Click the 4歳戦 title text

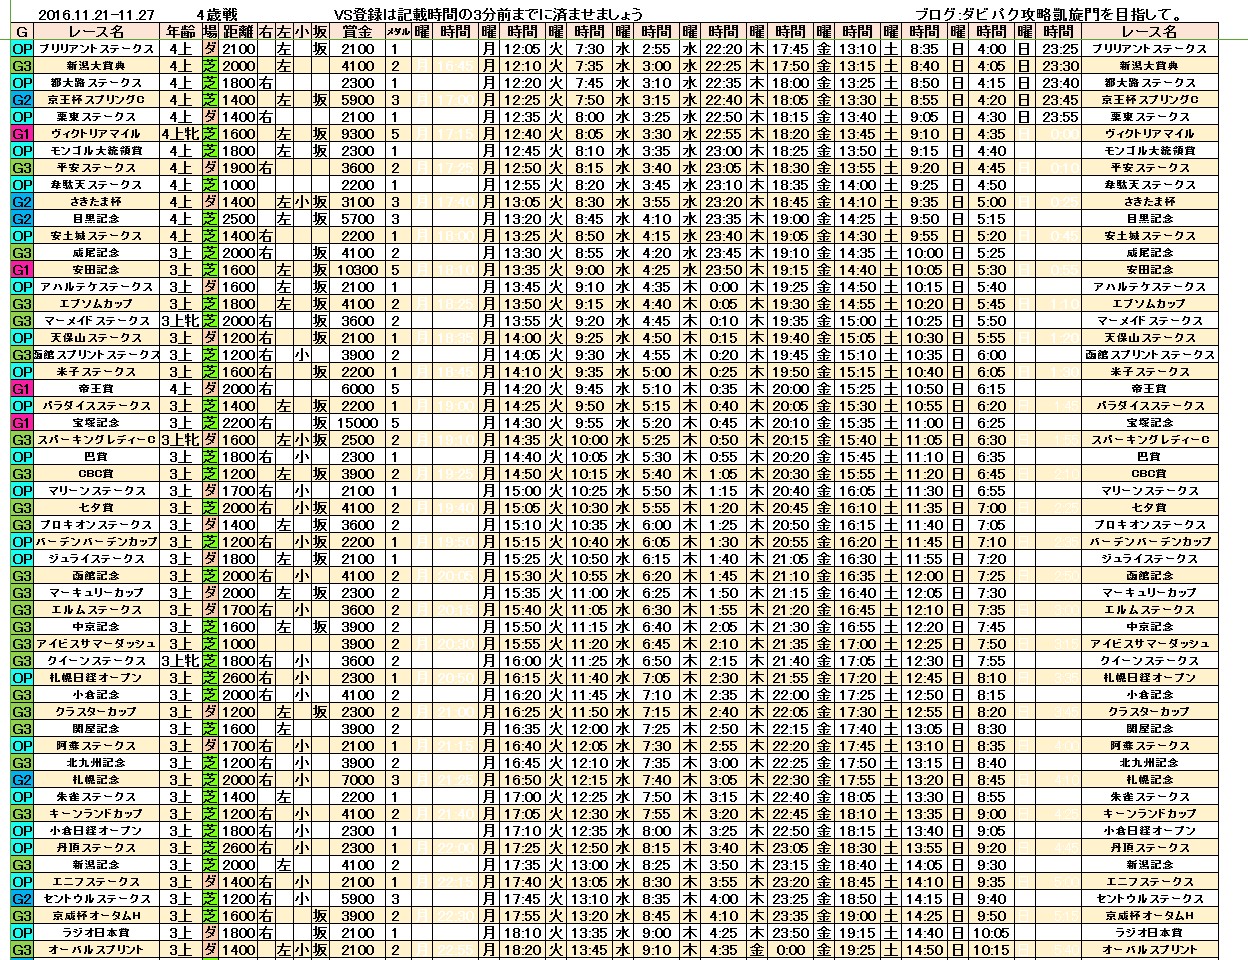click(x=215, y=14)
